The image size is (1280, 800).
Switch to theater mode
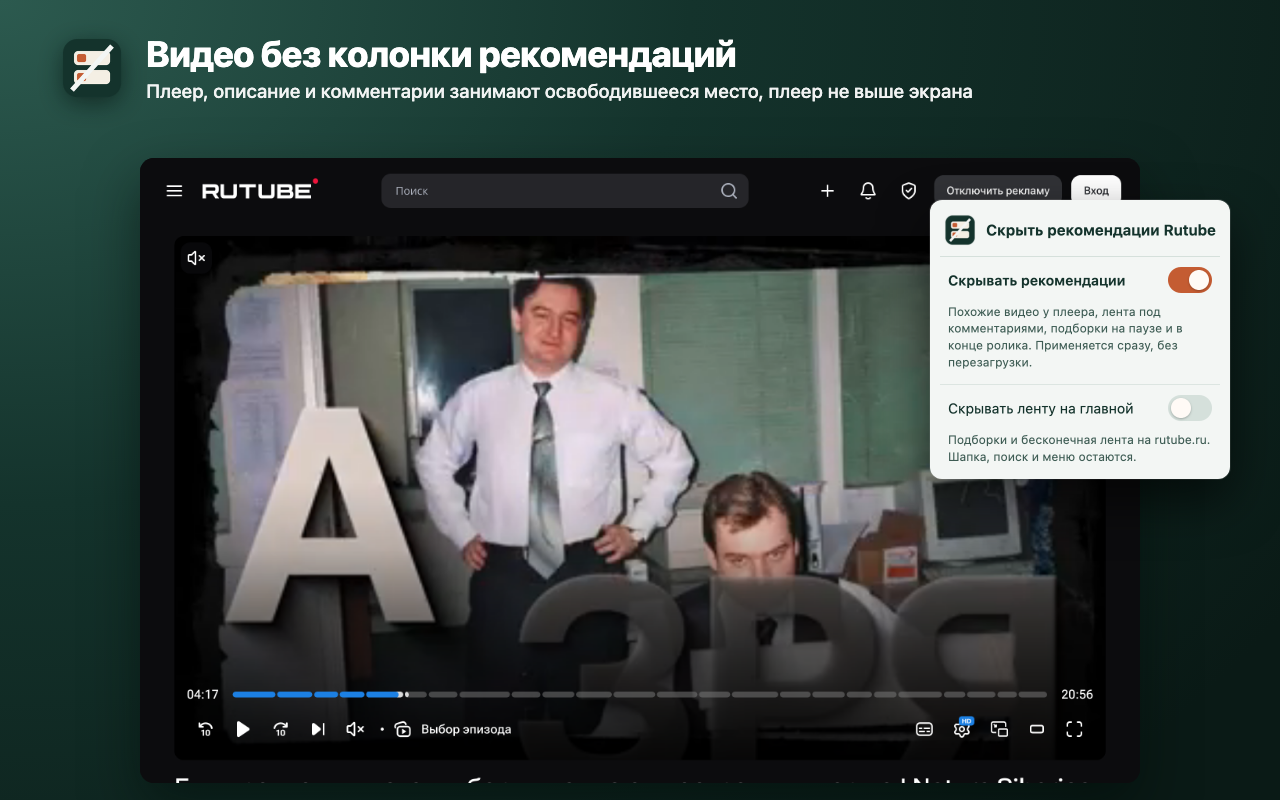click(1037, 729)
